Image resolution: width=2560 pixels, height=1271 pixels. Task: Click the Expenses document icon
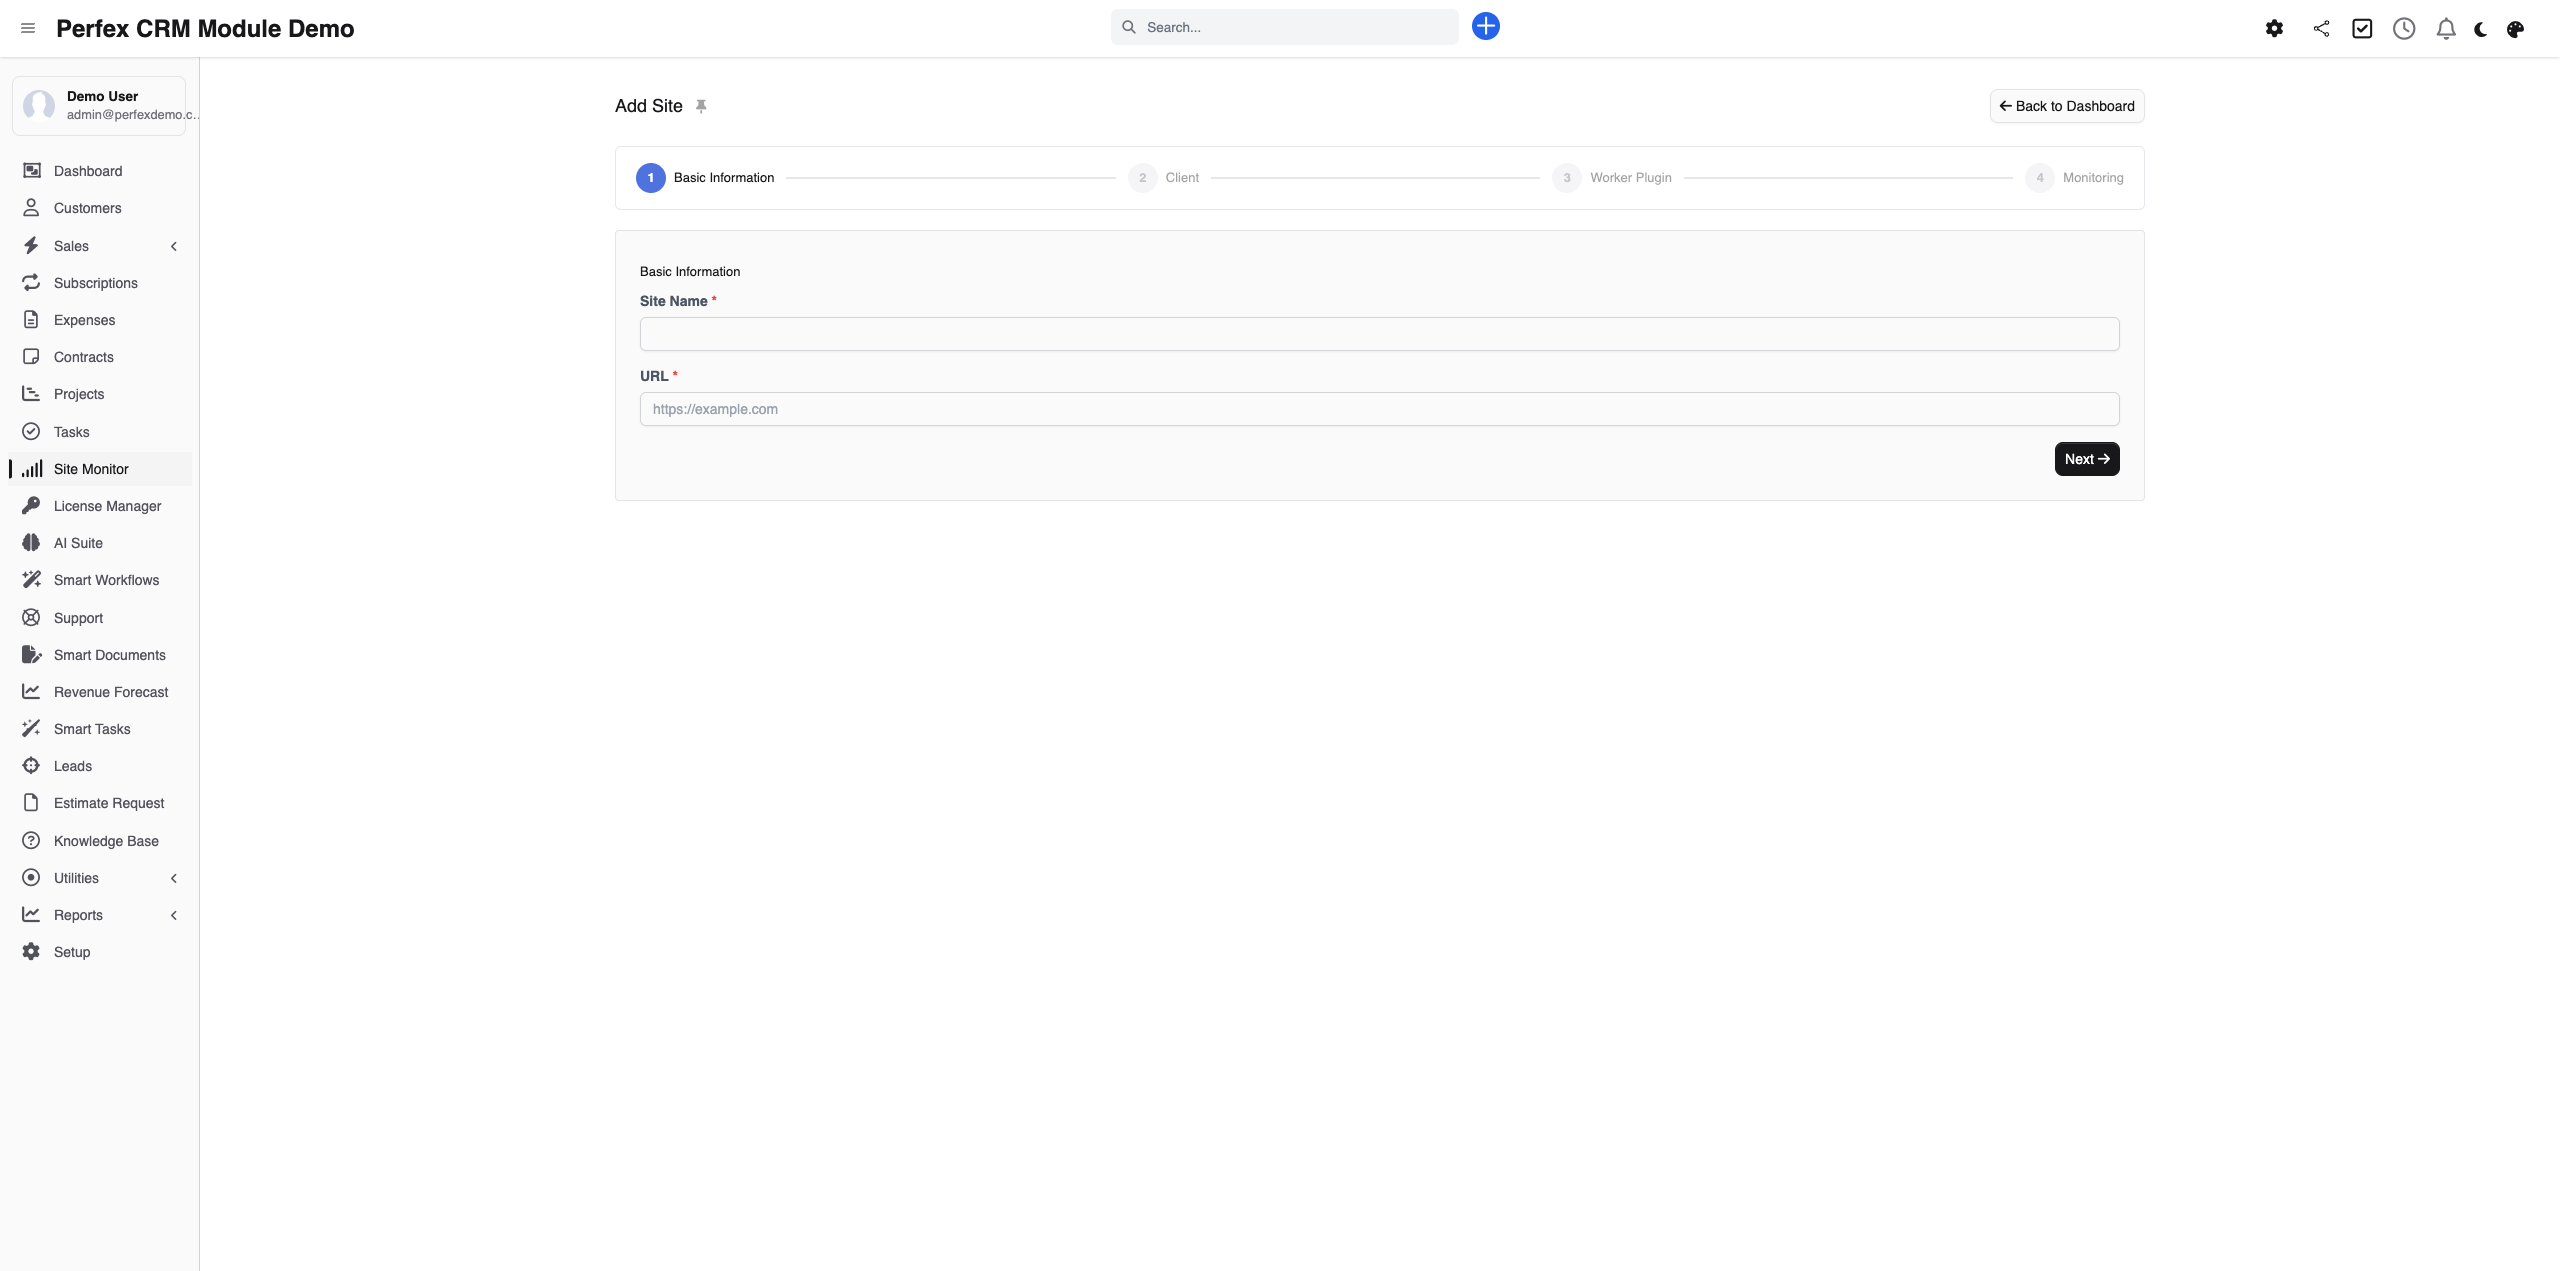click(x=31, y=320)
